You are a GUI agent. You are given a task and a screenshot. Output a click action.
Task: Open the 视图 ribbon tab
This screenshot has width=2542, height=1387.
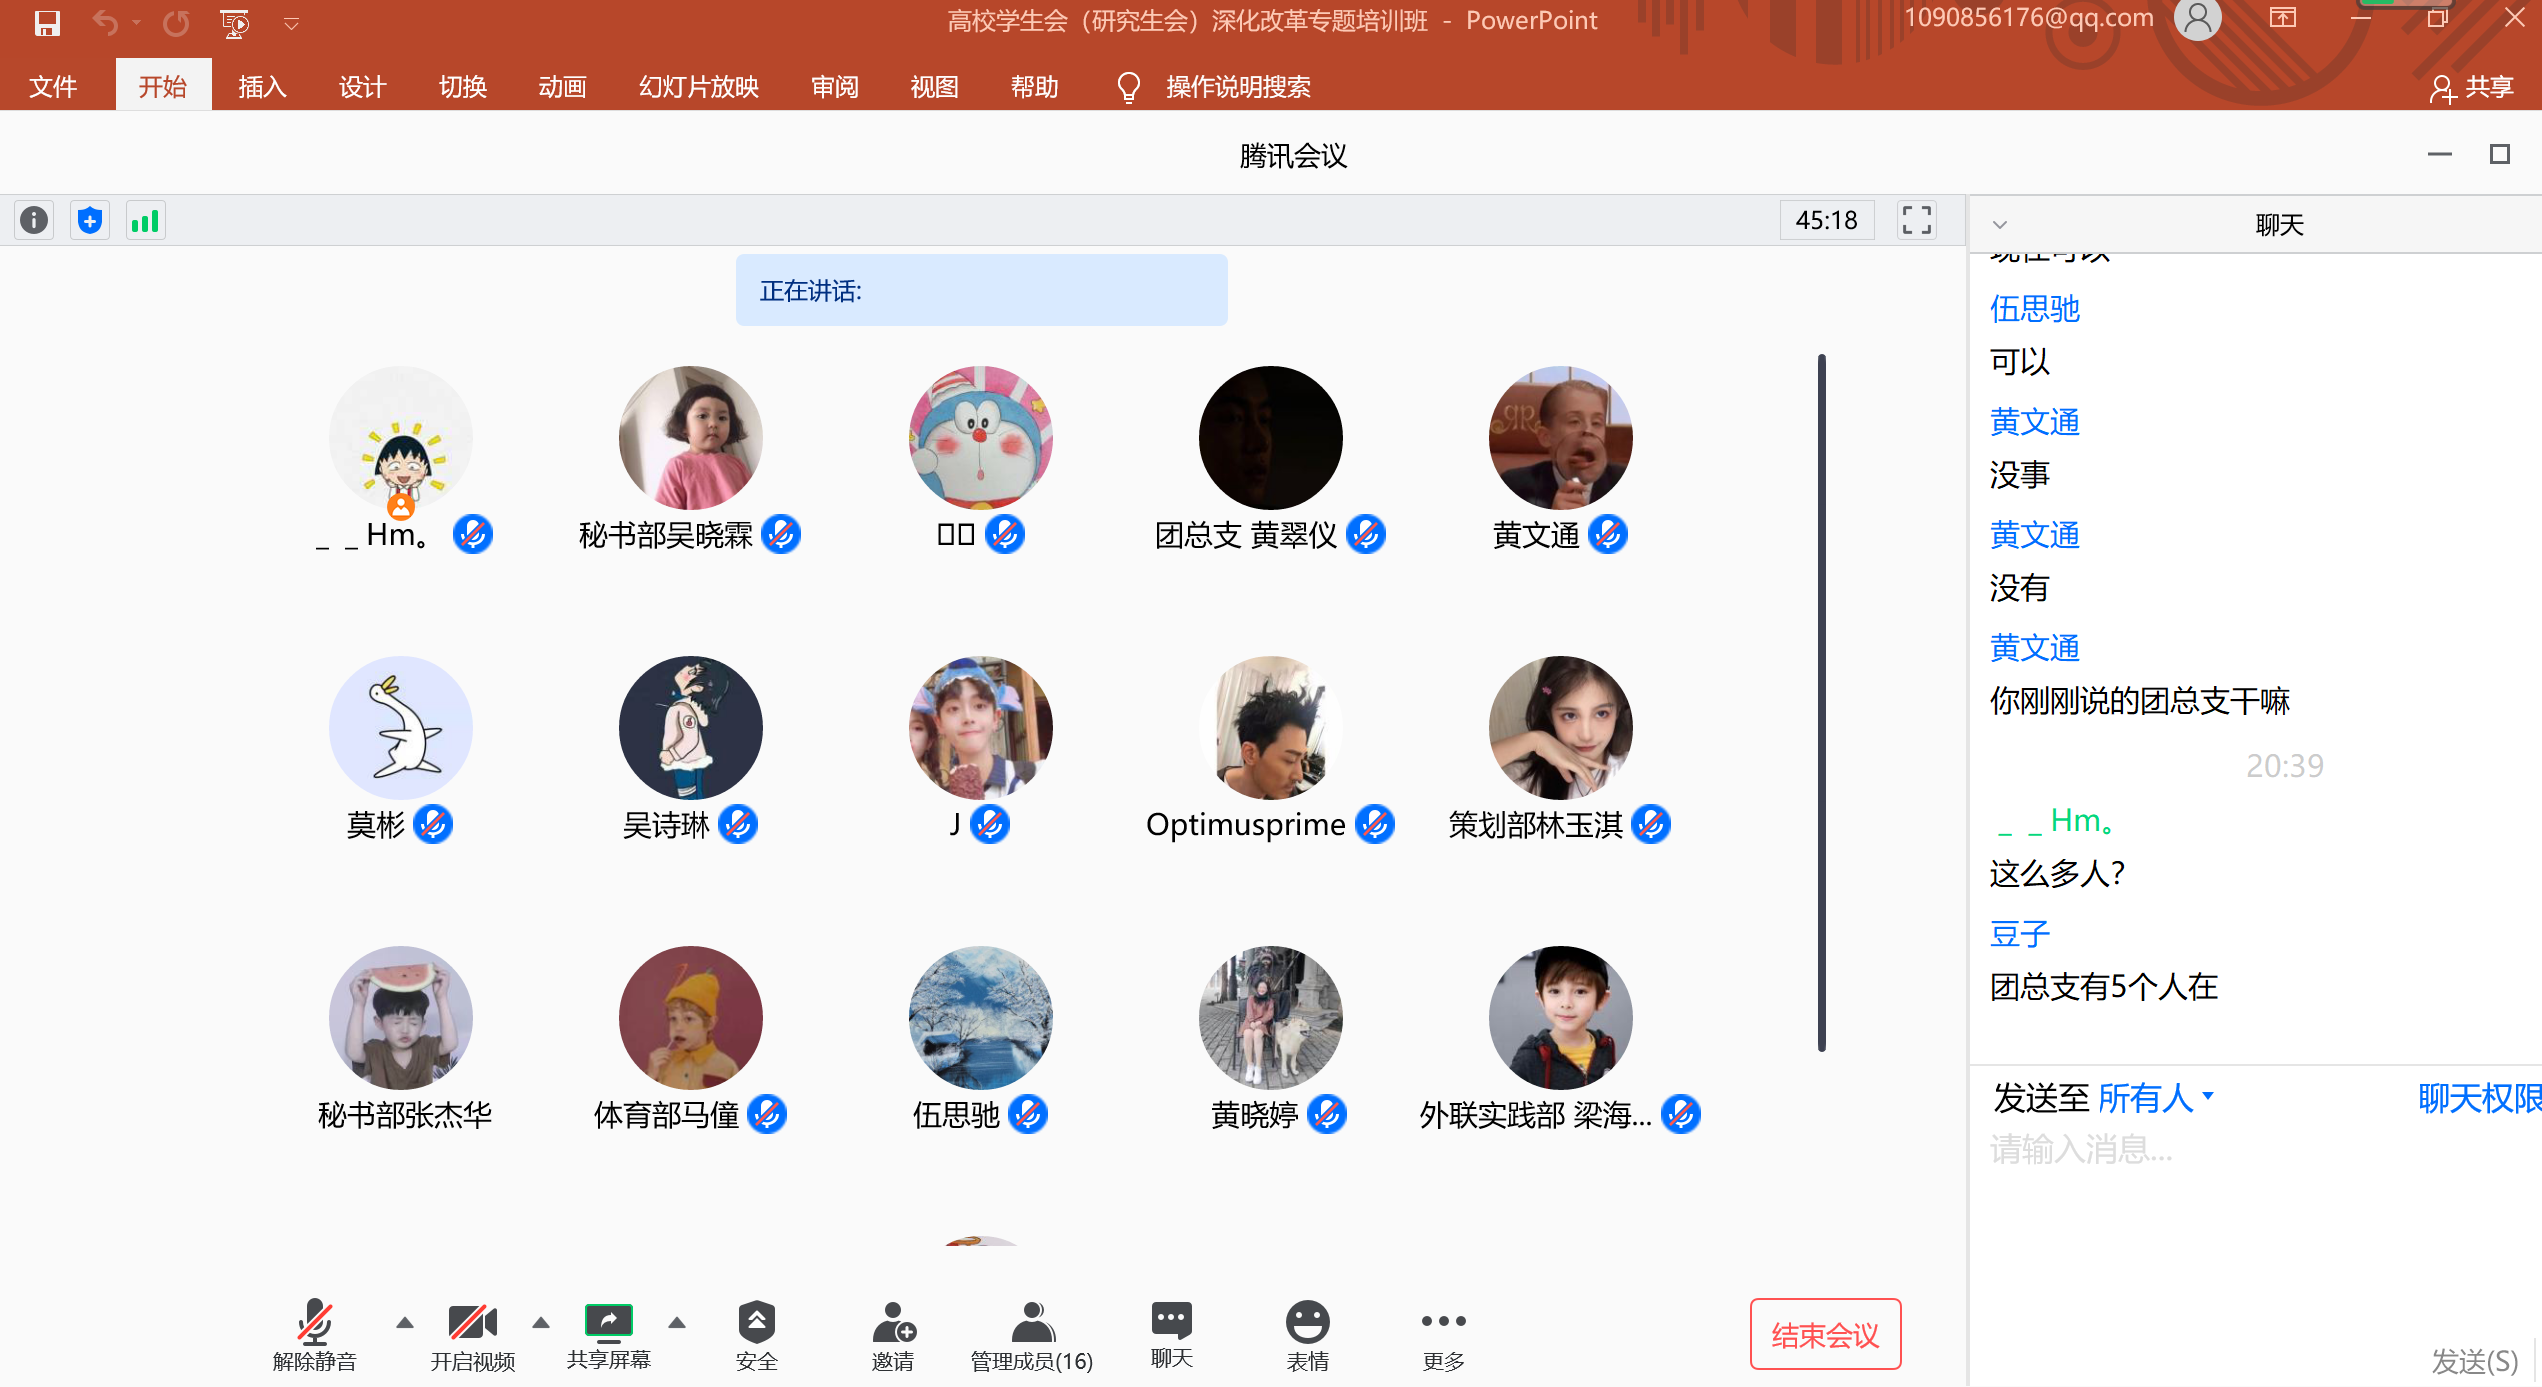pyautogui.click(x=935, y=87)
